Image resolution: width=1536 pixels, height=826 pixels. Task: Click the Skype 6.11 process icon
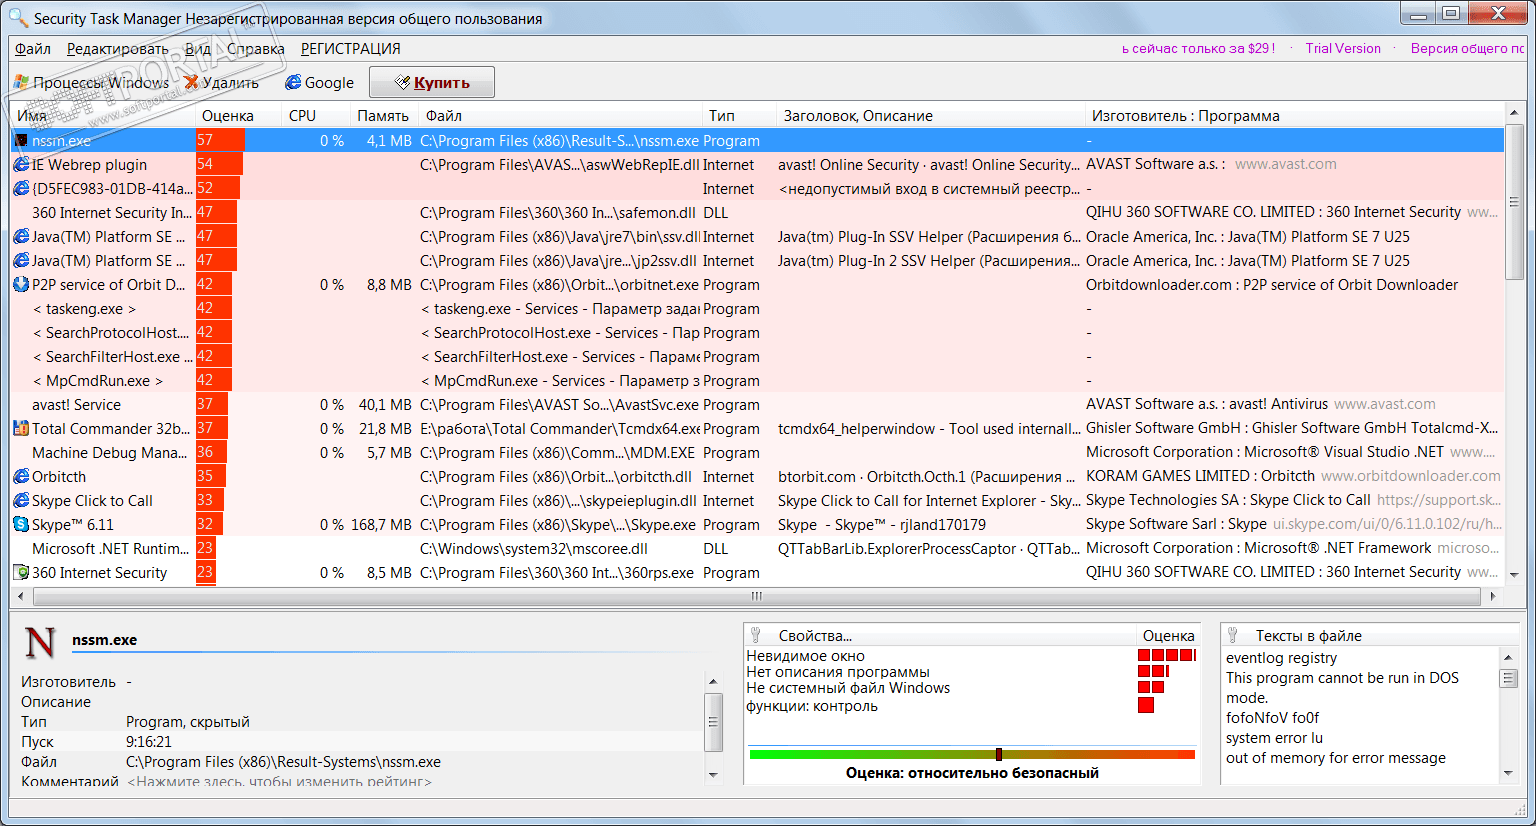click(x=21, y=525)
